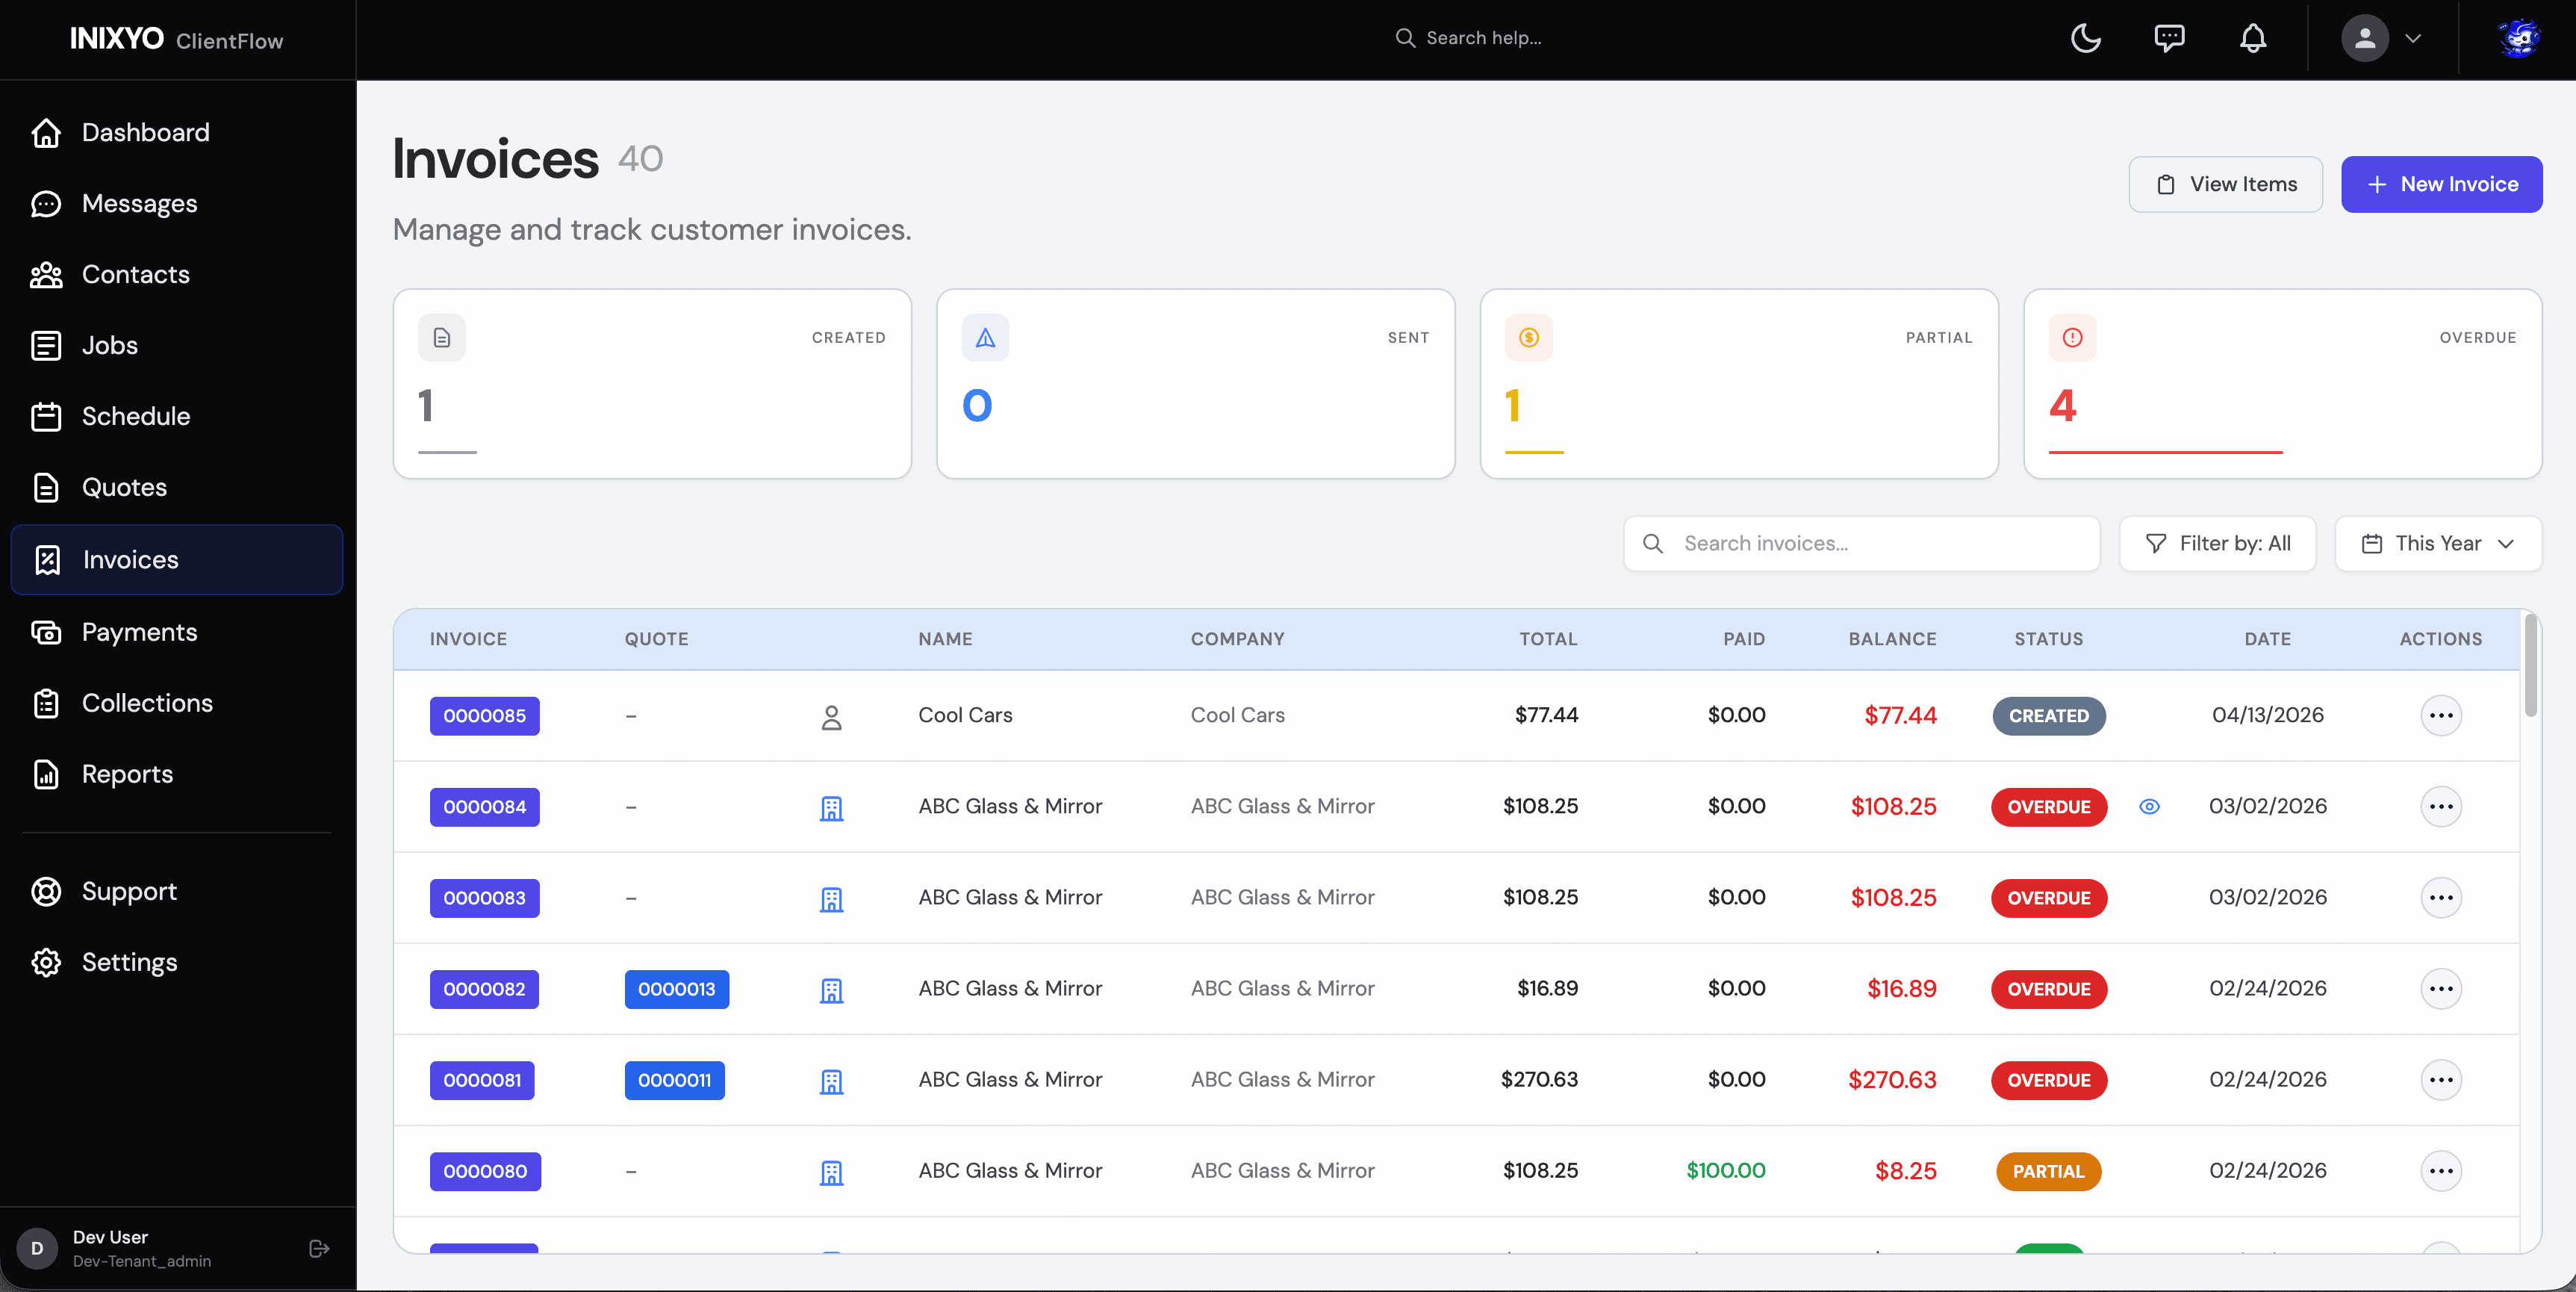
Task: Open the Reports section
Action: (x=126, y=774)
